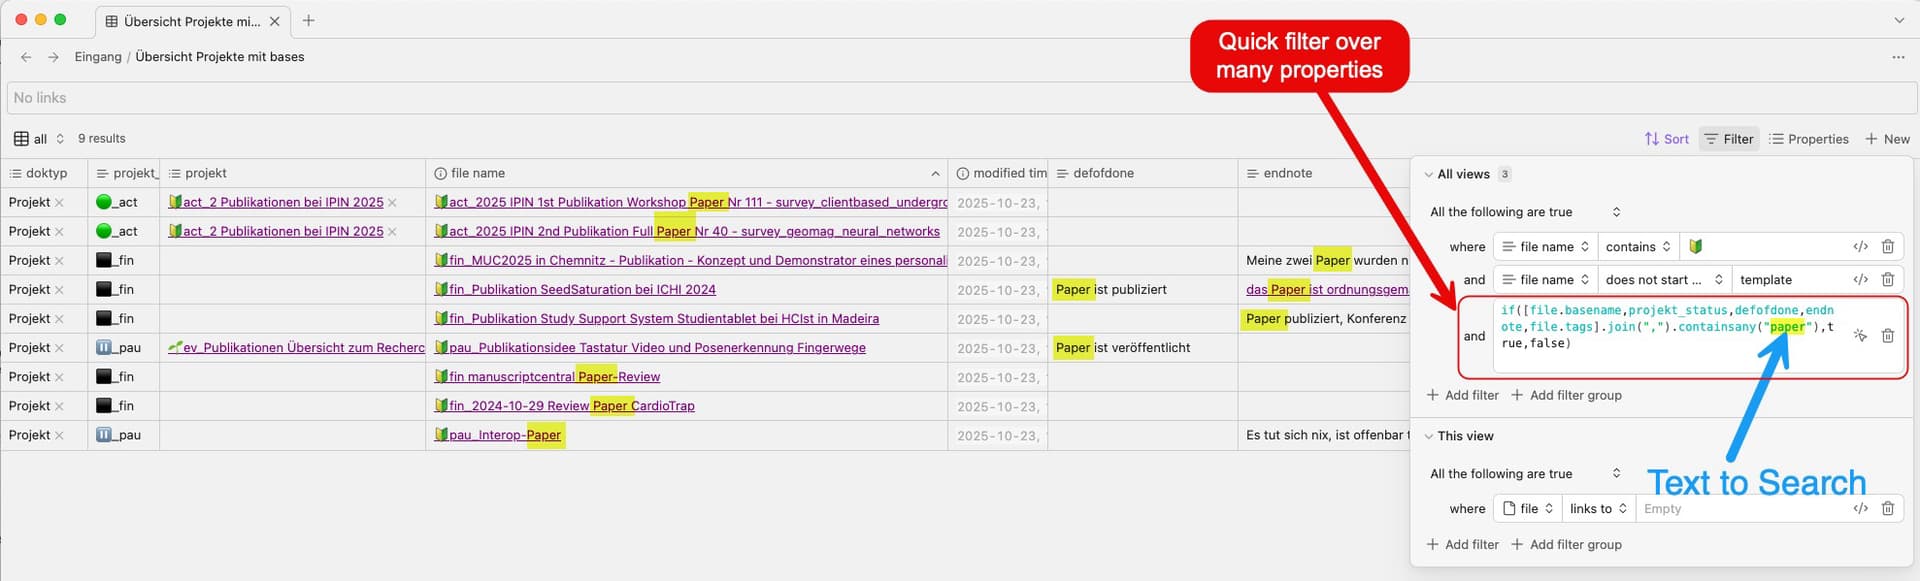Screen dimensions: 1920x581
Task: Toggle code editor for 'file name contains' filter
Action: (x=1860, y=247)
